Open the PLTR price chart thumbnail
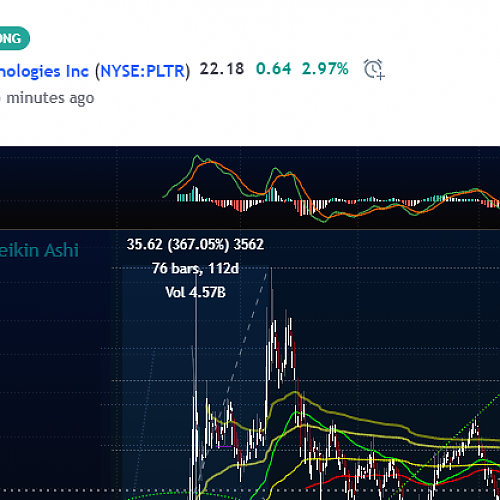Image resolution: width=500 pixels, height=500 pixels. pyautogui.click(x=250, y=323)
